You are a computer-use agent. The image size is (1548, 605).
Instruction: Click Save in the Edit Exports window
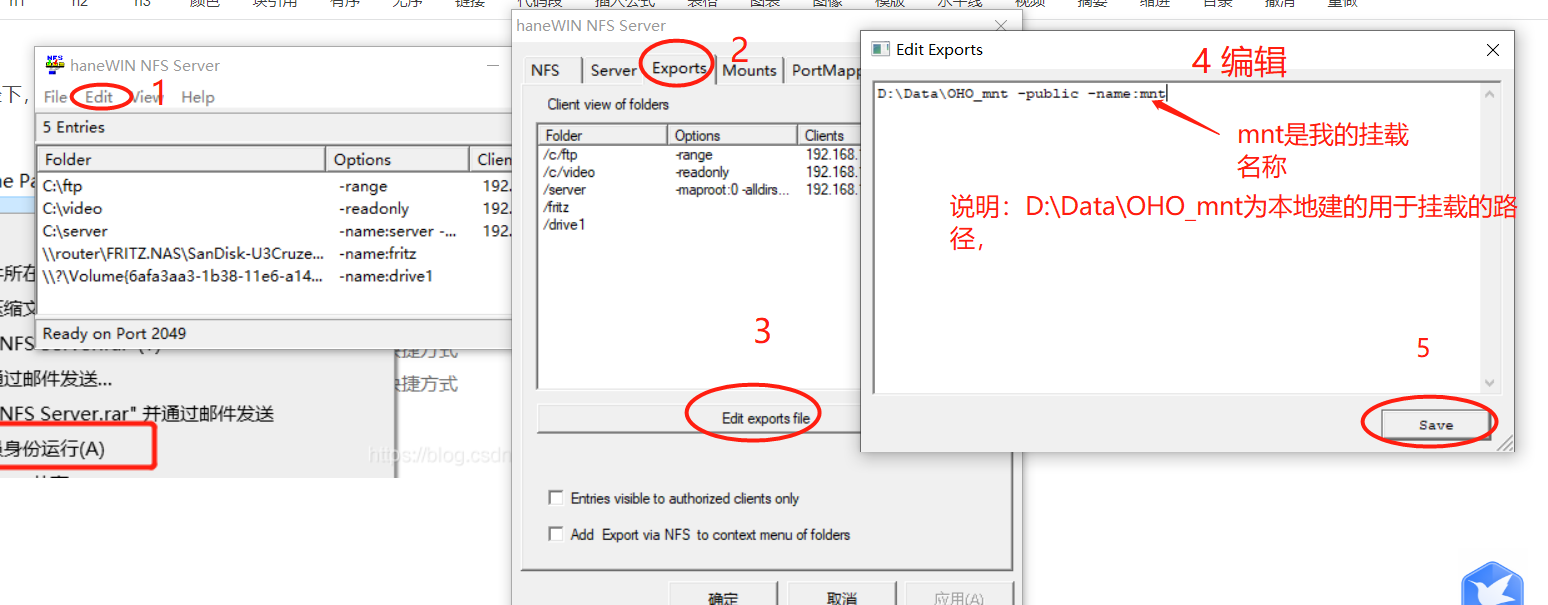tap(1436, 425)
